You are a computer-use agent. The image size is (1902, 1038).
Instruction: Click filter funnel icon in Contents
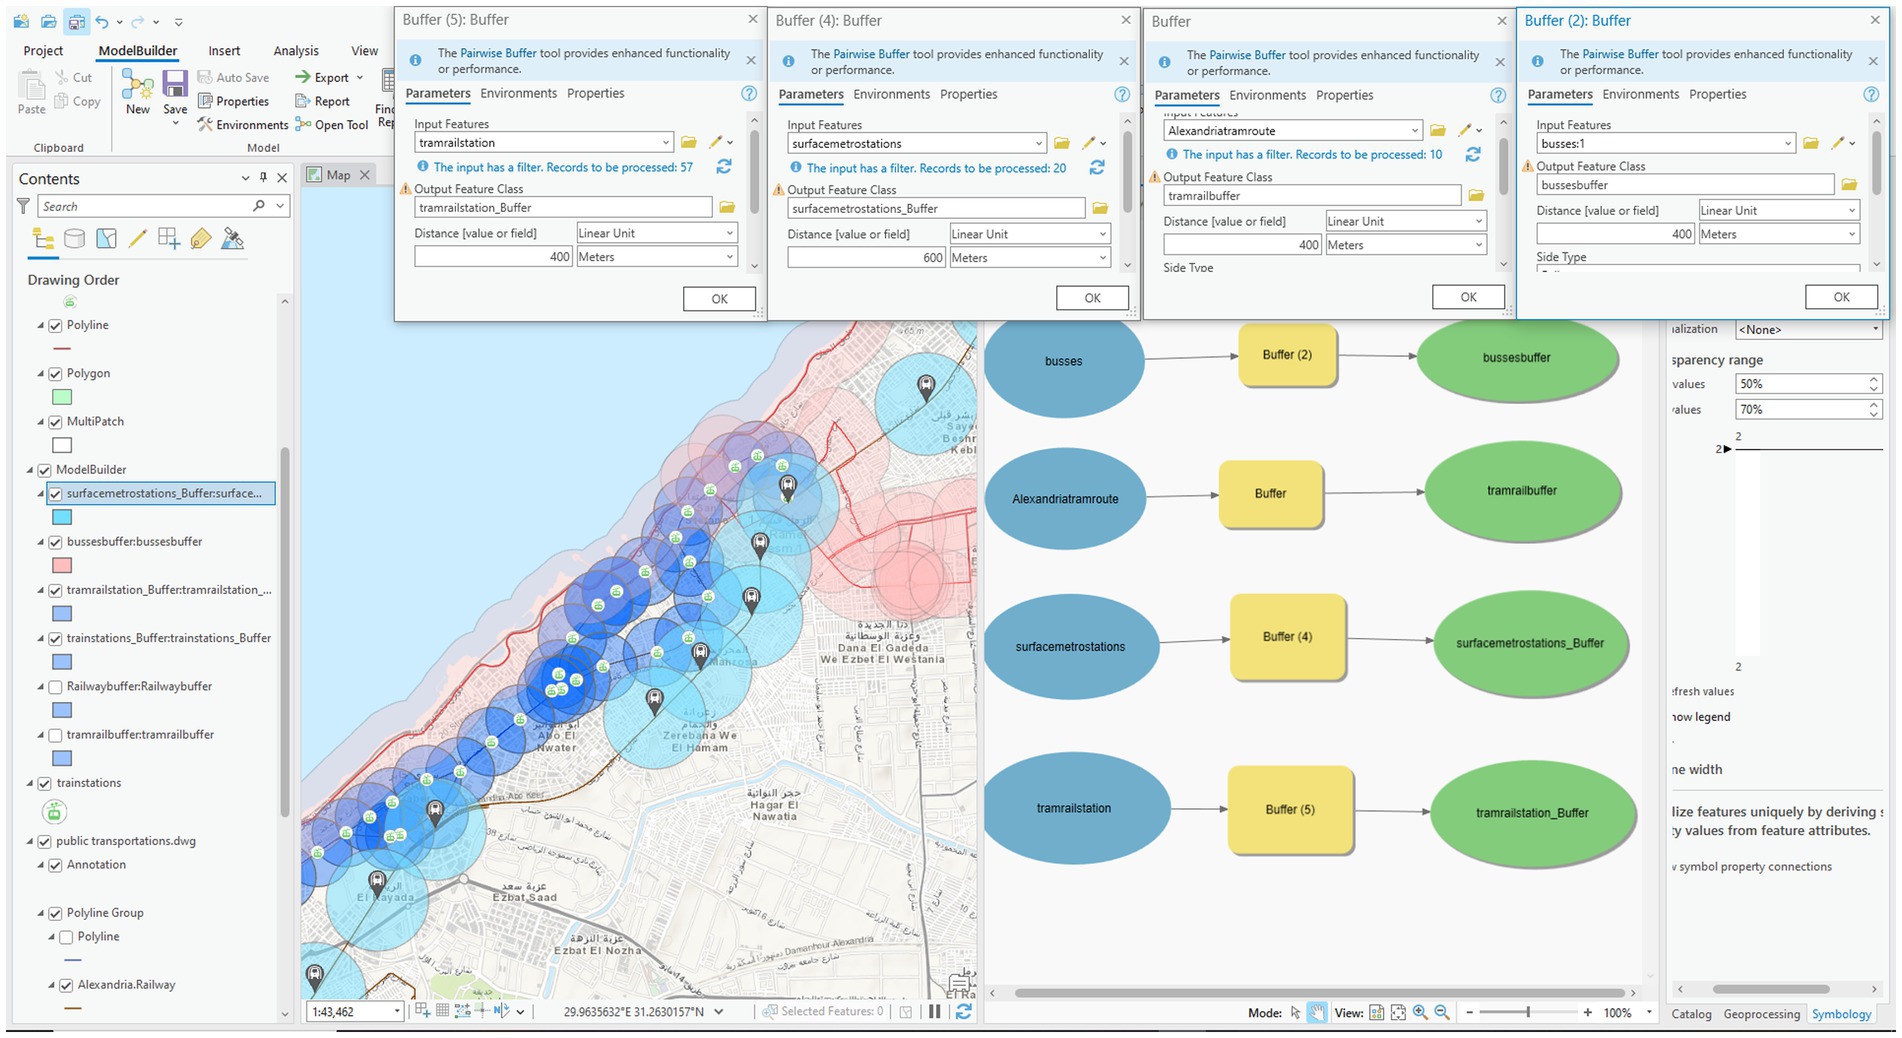23,206
